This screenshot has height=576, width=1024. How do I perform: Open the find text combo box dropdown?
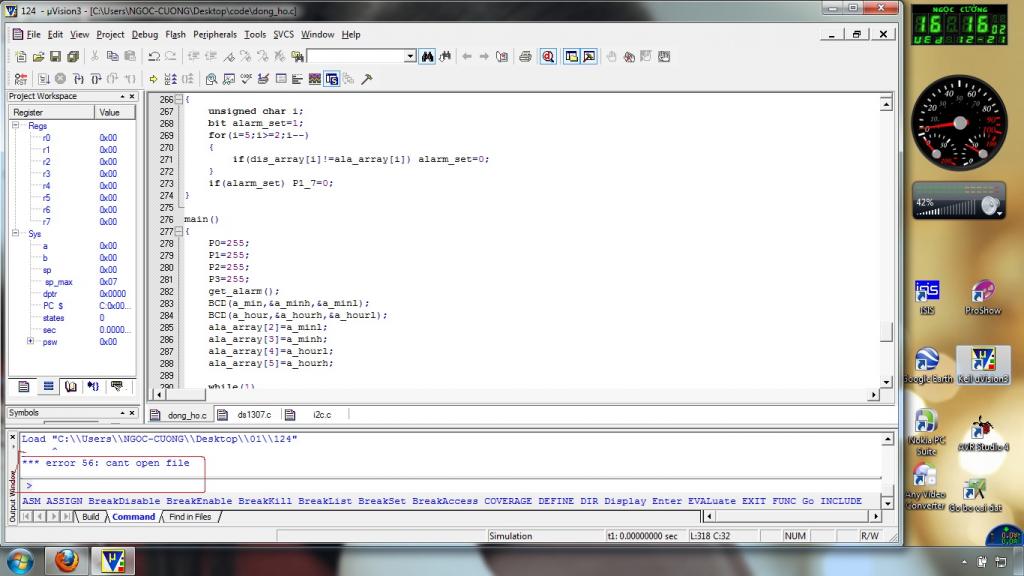click(410, 57)
